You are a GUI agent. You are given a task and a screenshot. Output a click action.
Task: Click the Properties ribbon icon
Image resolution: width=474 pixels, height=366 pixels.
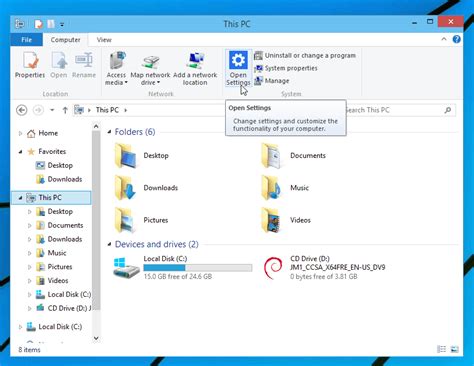tap(30, 60)
